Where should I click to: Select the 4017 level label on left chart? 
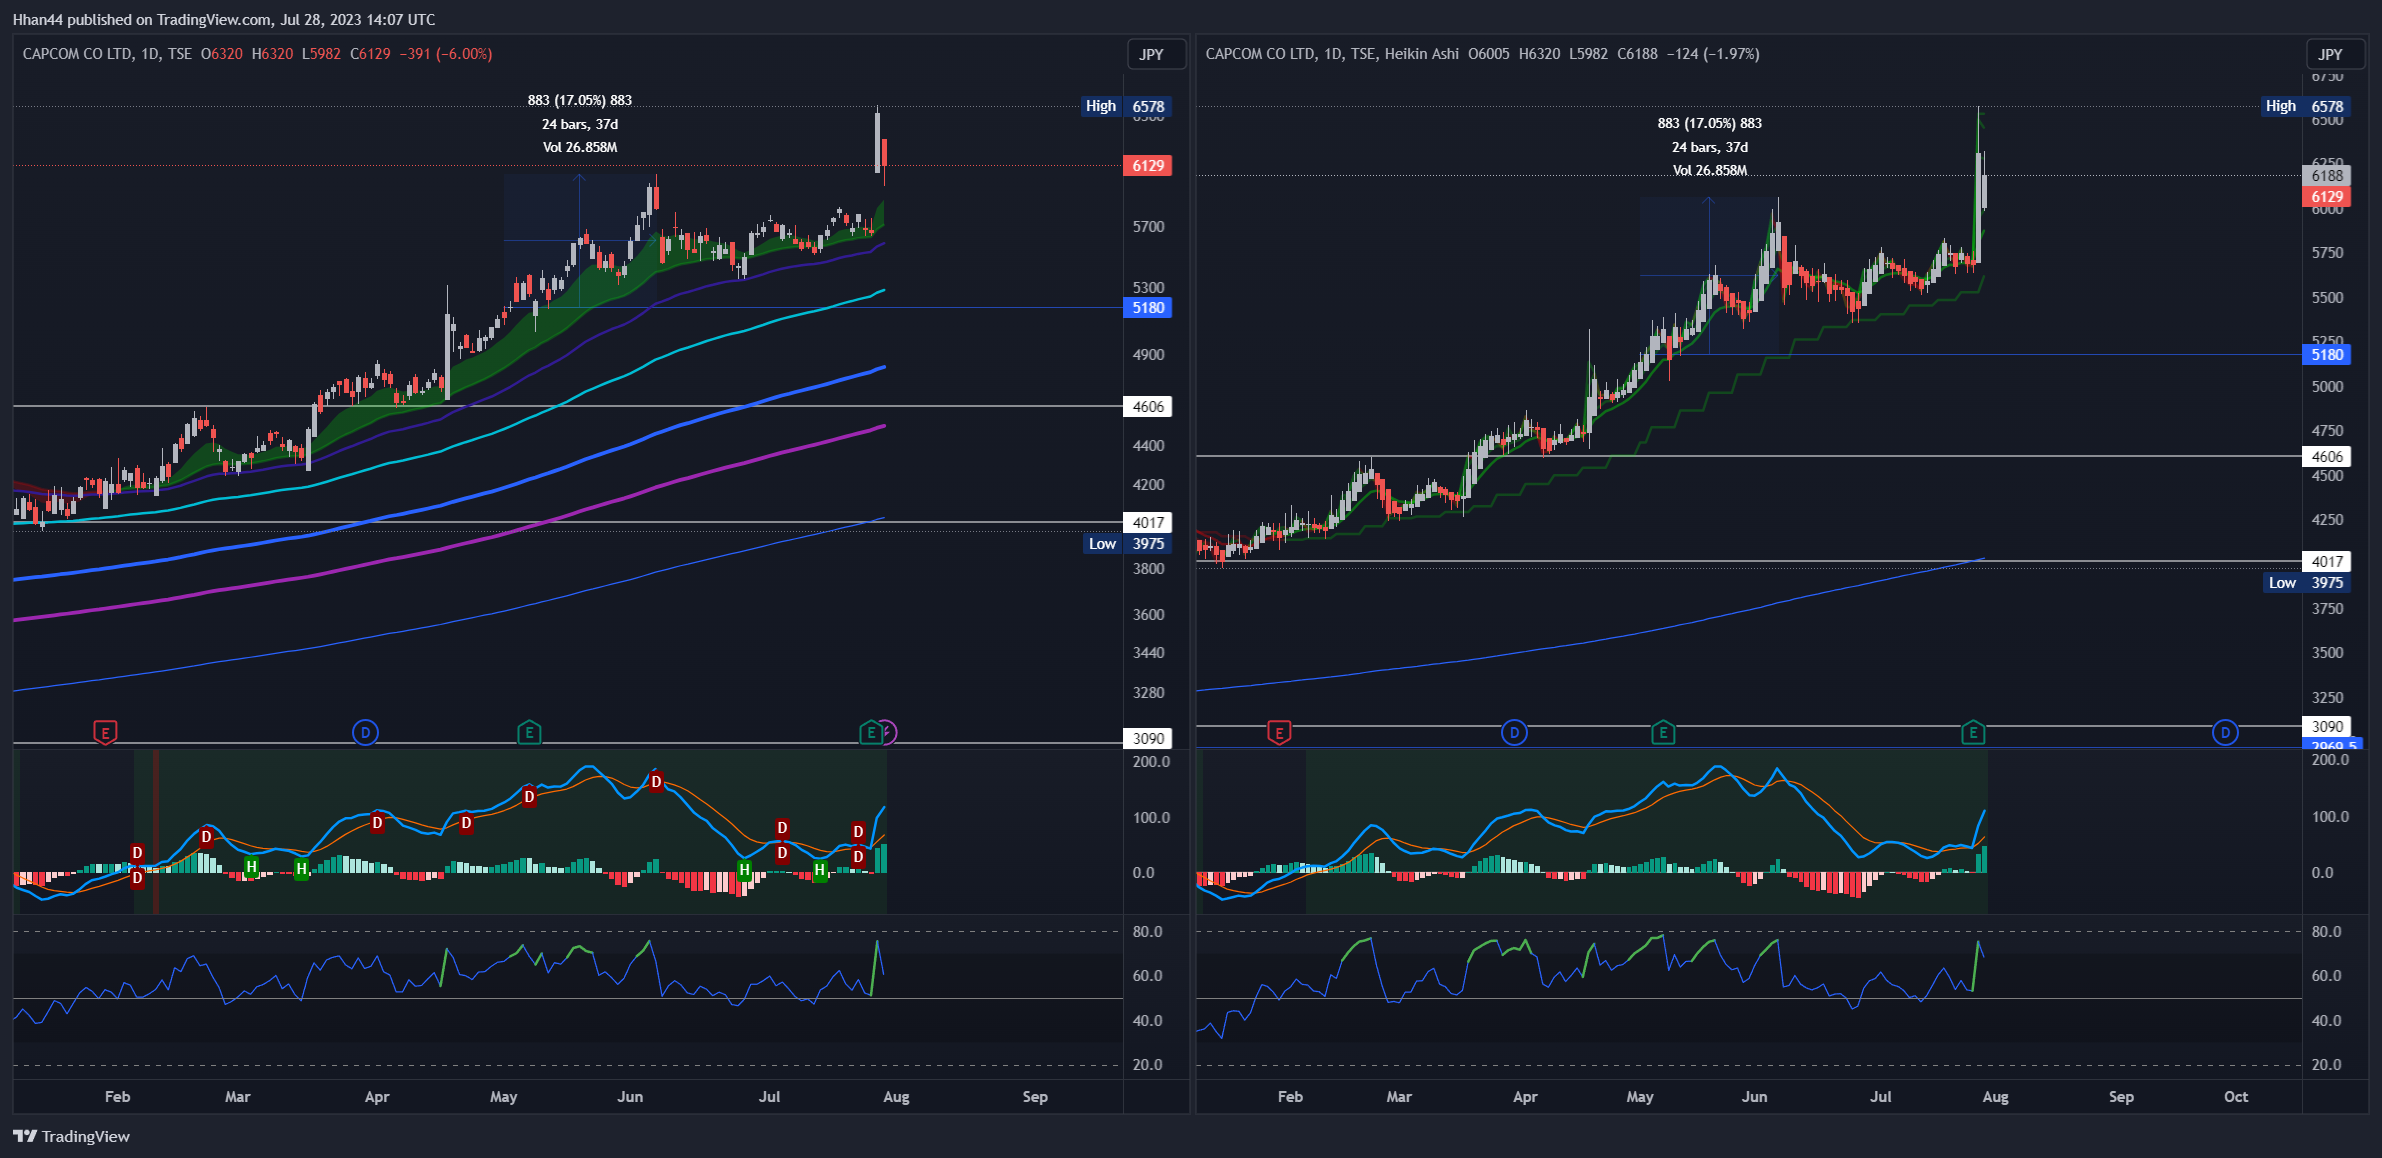(x=1148, y=523)
